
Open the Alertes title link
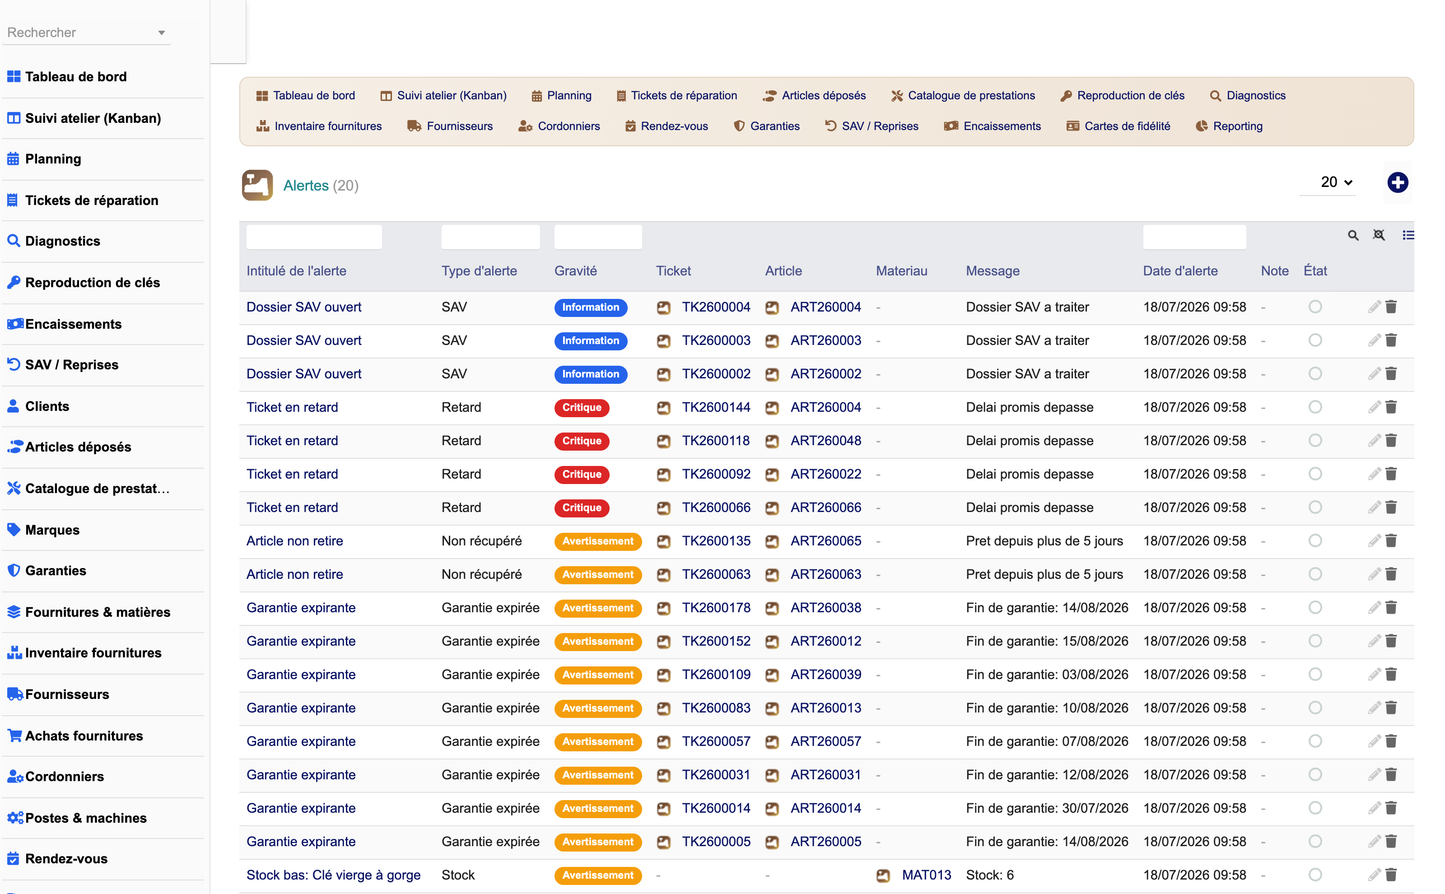tap(306, 186)
